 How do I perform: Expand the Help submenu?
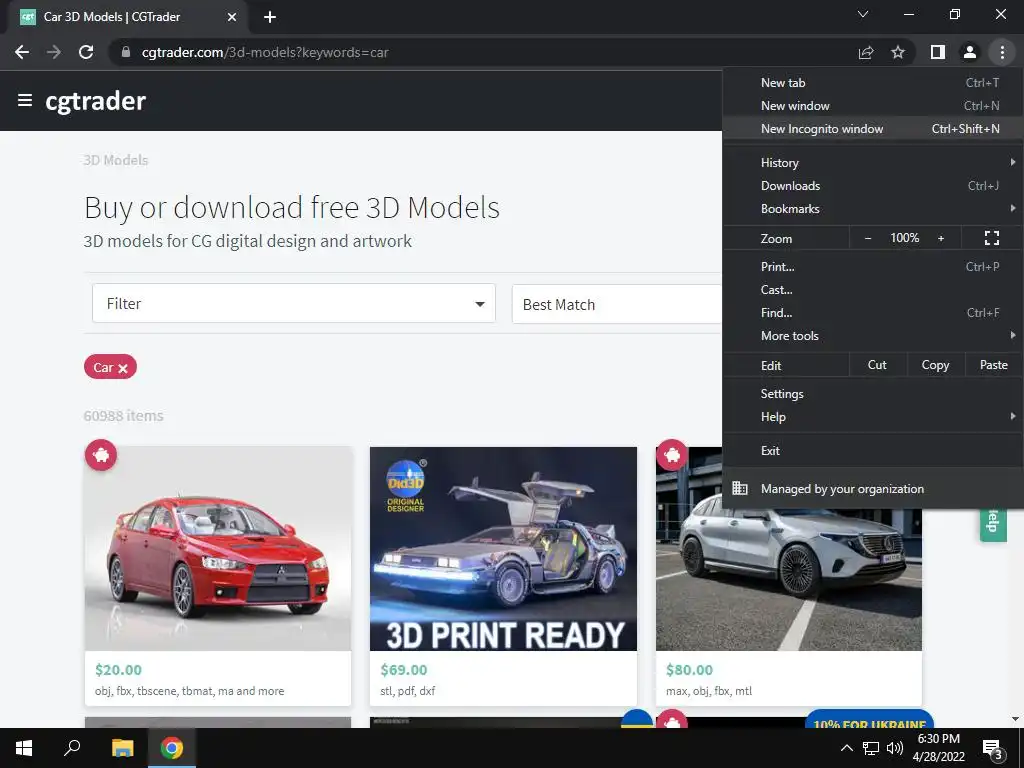[872, 417]
